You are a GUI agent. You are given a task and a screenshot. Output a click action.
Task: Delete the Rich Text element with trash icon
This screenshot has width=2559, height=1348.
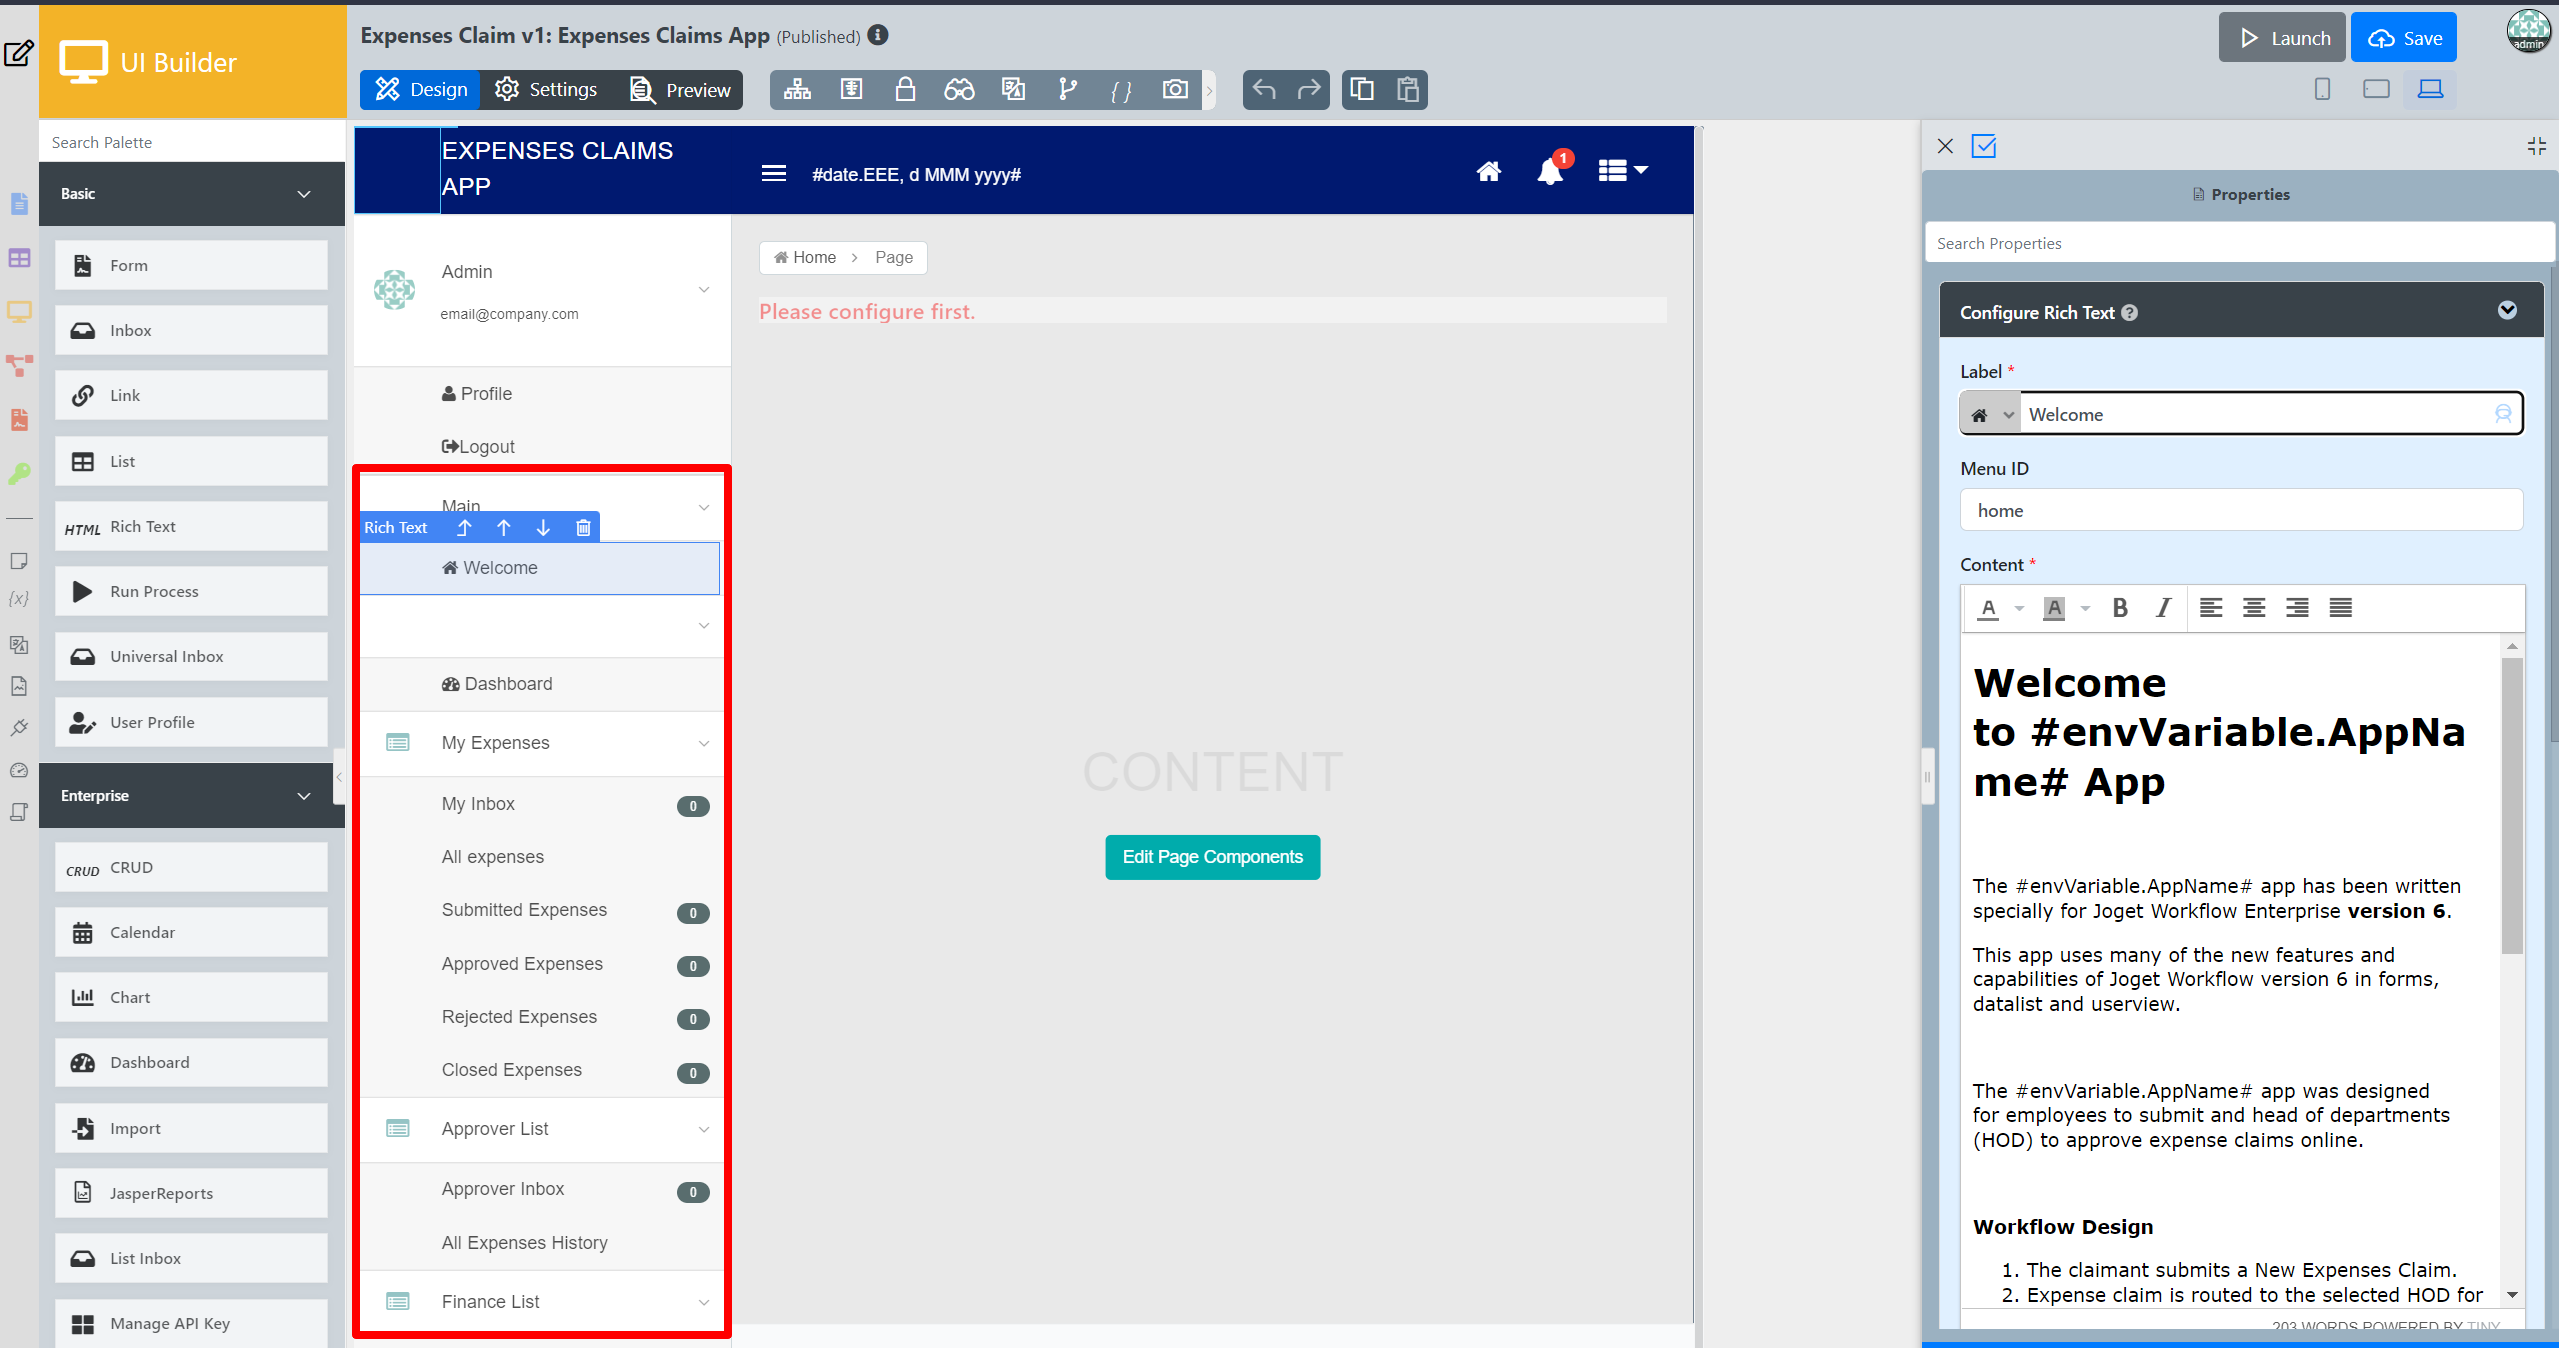tap(583, 527)
